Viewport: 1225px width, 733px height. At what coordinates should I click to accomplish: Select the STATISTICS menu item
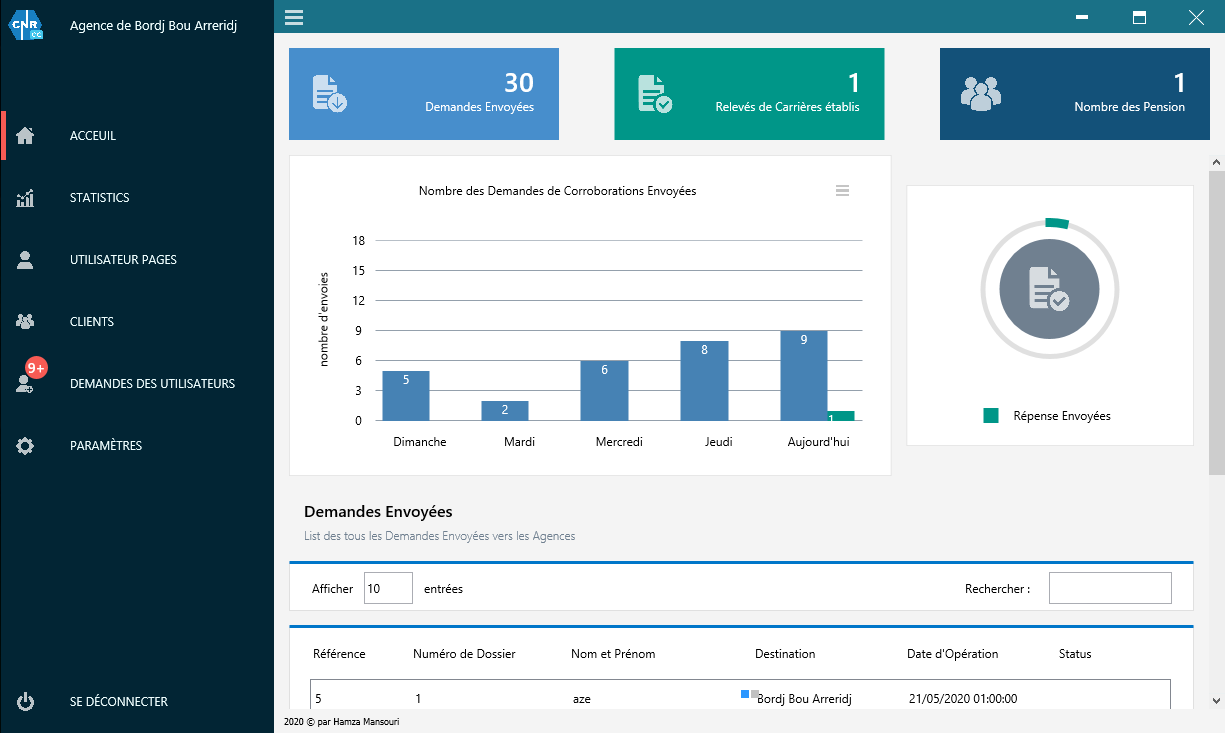(100, 198)
